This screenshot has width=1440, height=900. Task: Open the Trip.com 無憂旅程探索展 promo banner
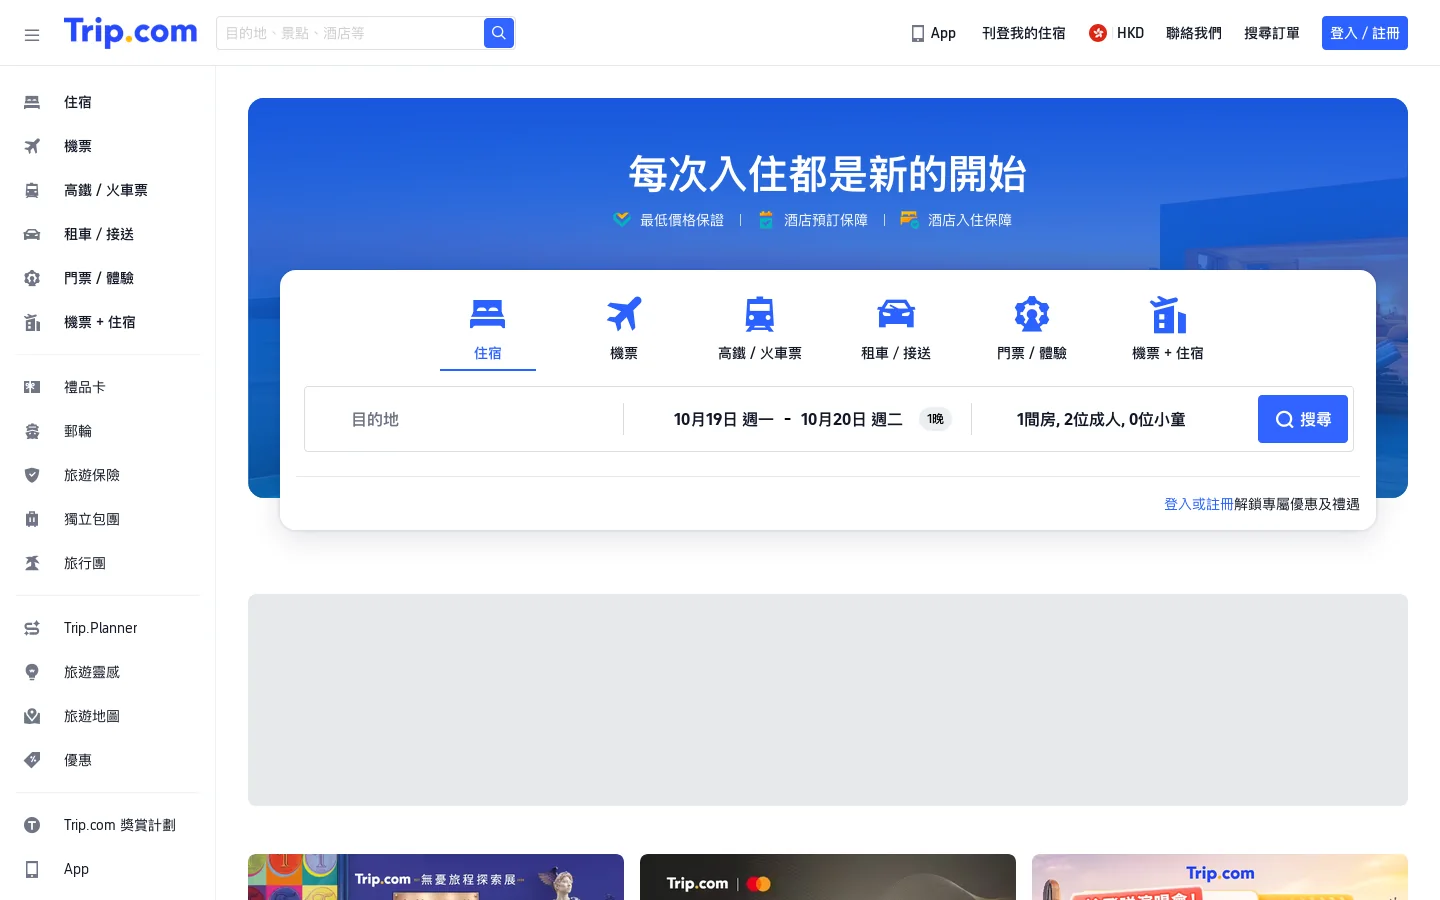436,877
